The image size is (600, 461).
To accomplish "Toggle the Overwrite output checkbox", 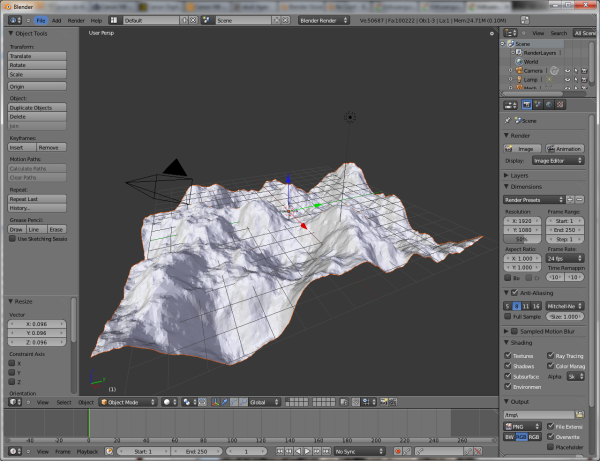I will (x=551, y=436).
